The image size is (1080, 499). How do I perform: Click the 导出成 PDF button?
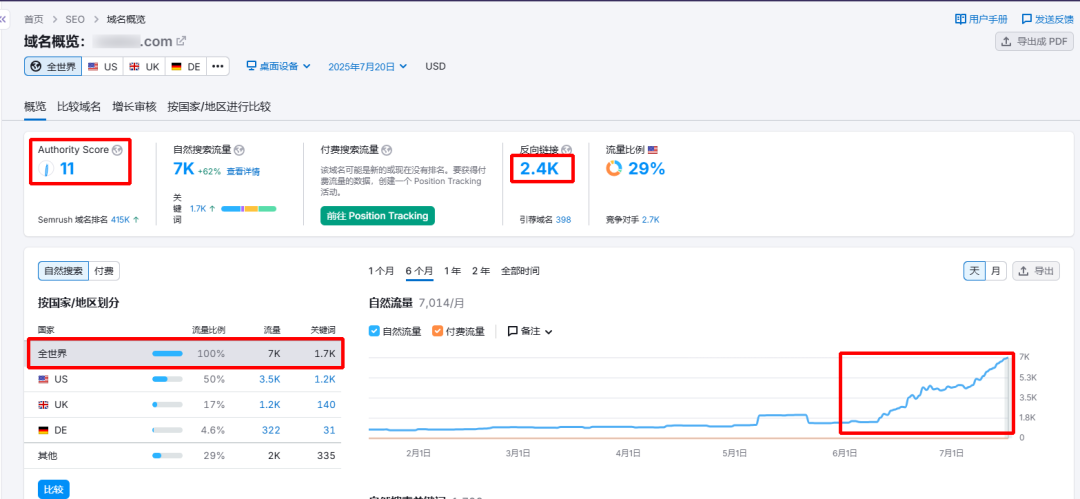[x=1035, y=41]
